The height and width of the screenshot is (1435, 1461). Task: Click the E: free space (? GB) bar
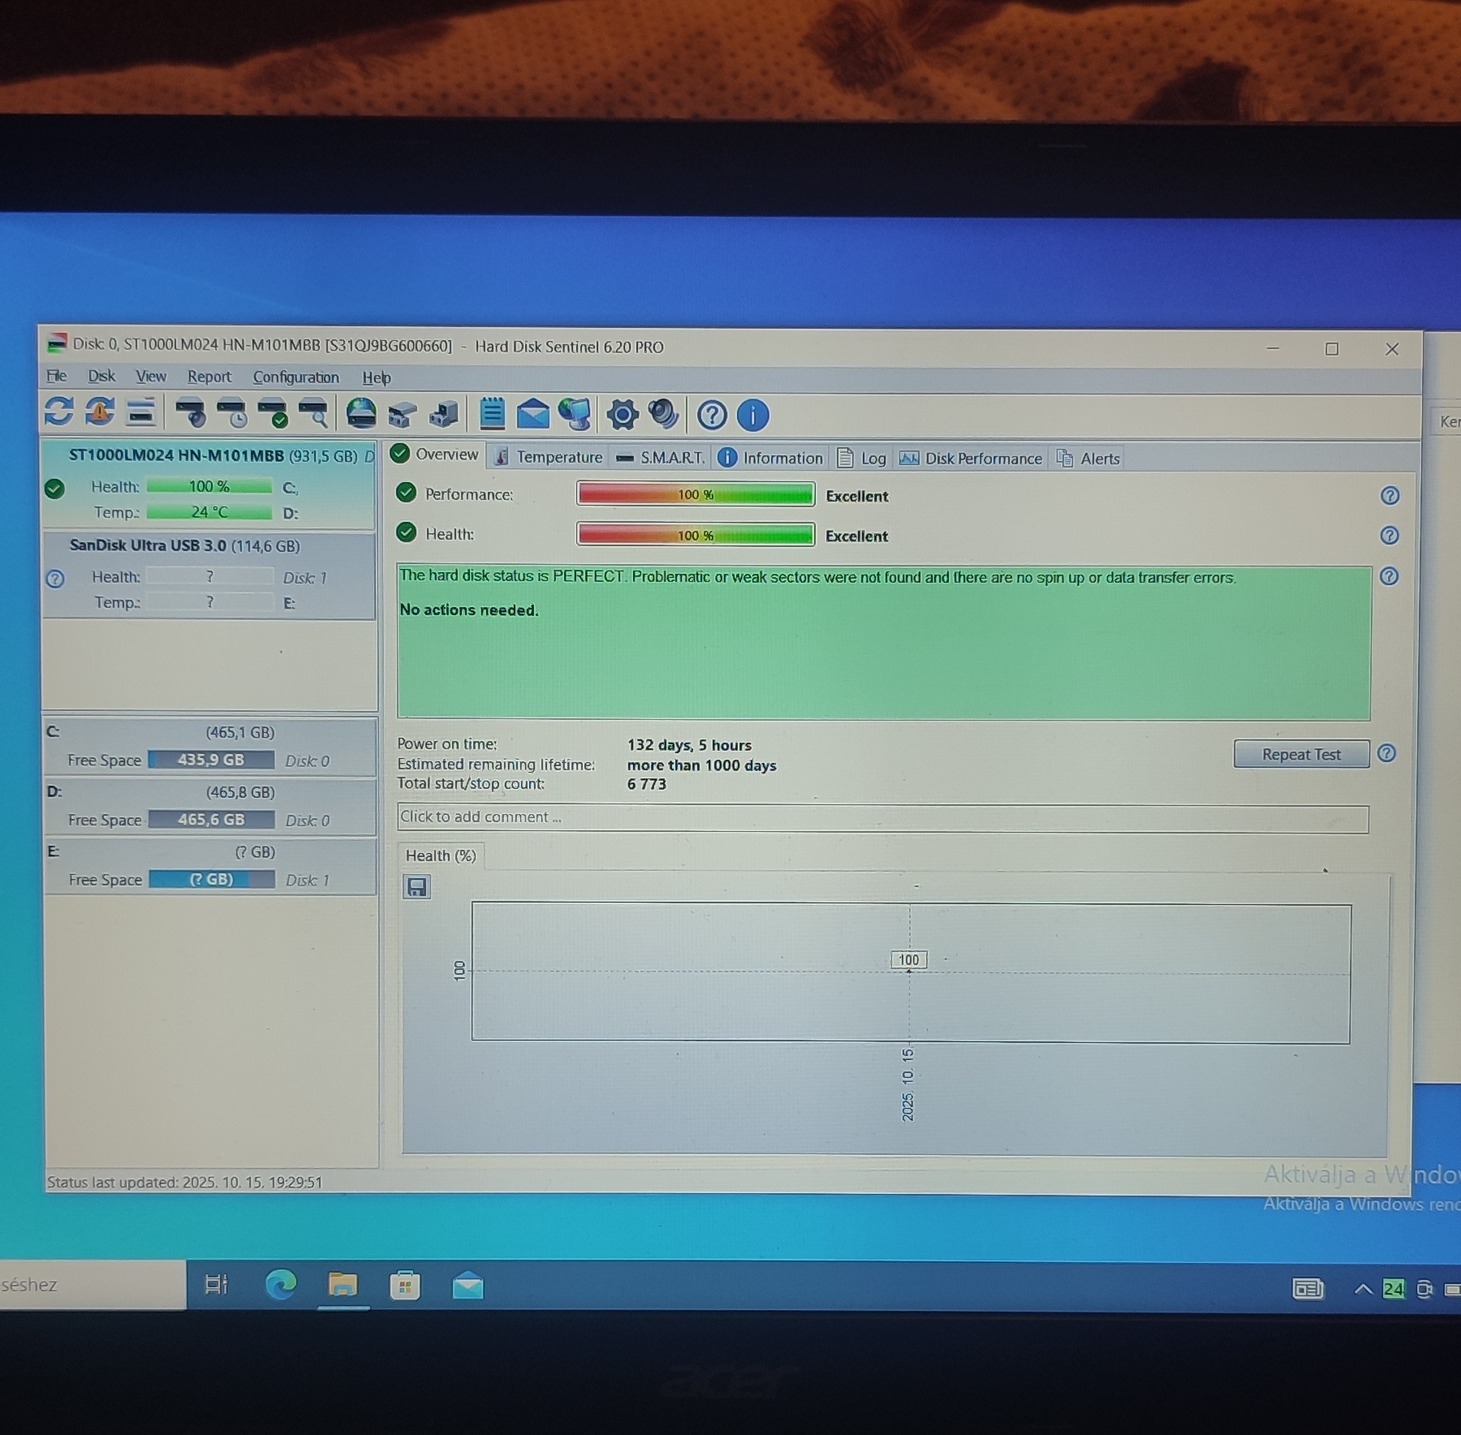pyautogui.click(x=211, y=880)
